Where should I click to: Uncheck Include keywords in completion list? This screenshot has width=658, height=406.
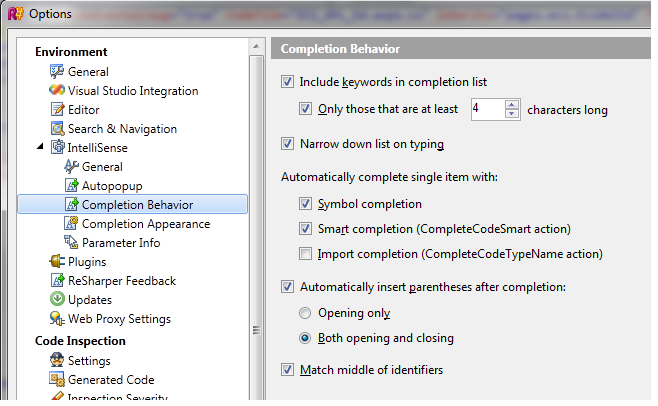[x=287, y=81]
